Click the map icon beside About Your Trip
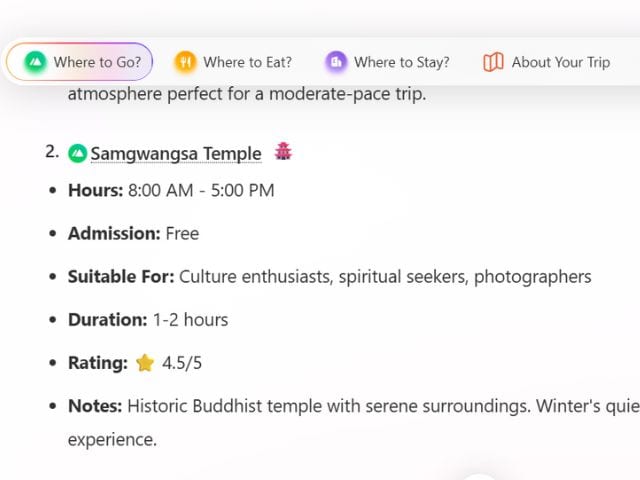 click(493, 62)
